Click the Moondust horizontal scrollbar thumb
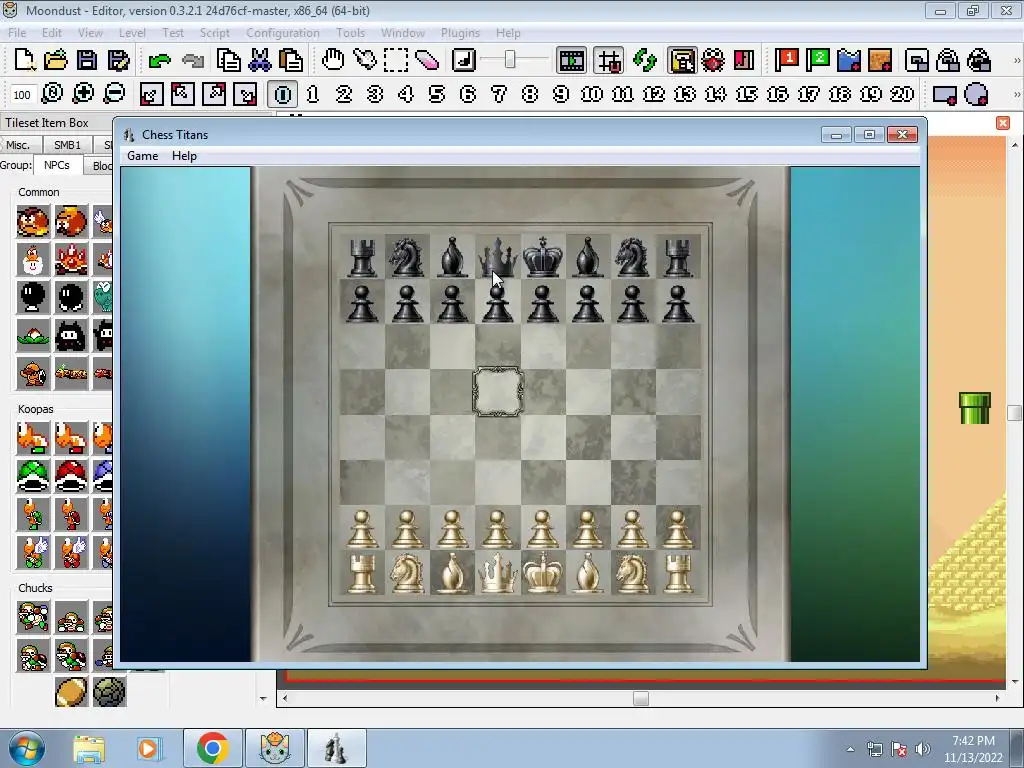Screen dimensions: 1024x768 coord(641,698)
